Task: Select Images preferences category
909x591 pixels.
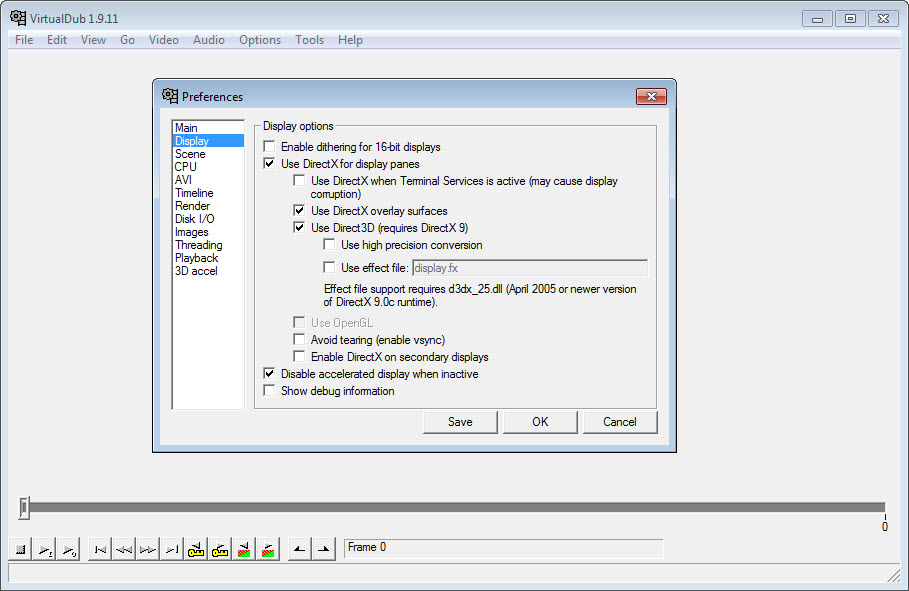Action: pyautogui.click(x=208, y=232)
